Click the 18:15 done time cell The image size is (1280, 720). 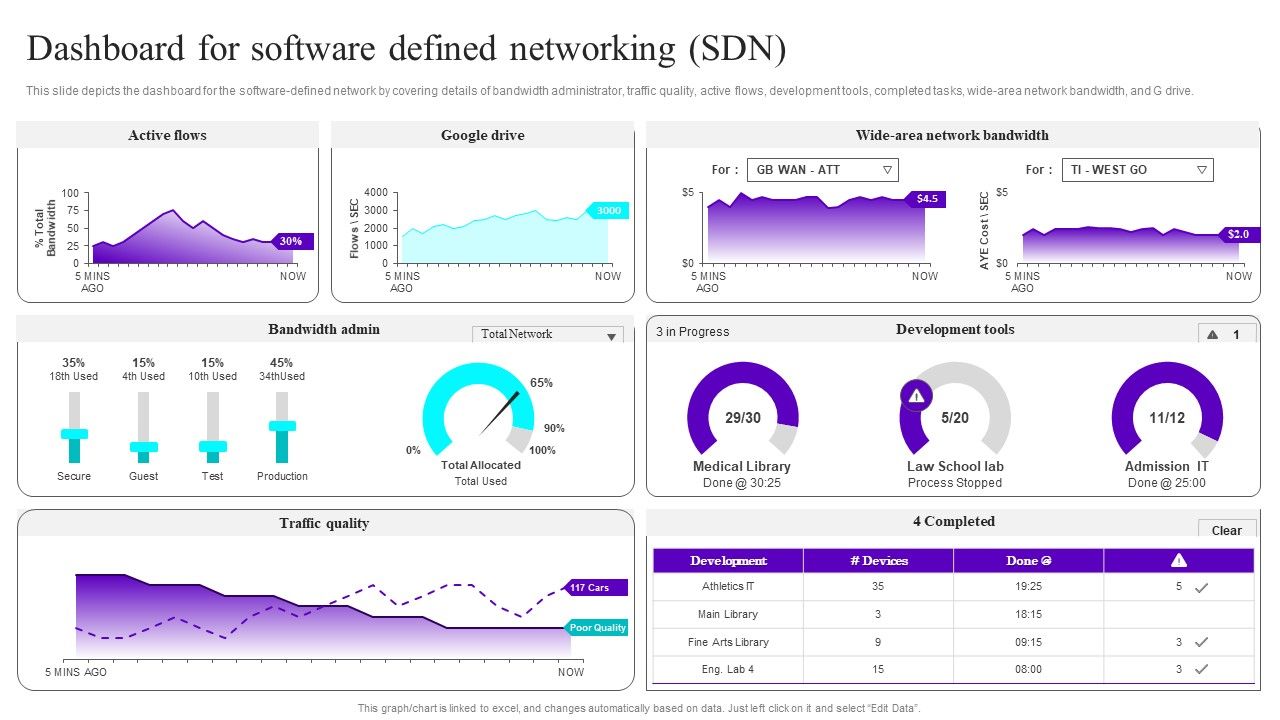pyautogui.click(x=1028, y=614)
